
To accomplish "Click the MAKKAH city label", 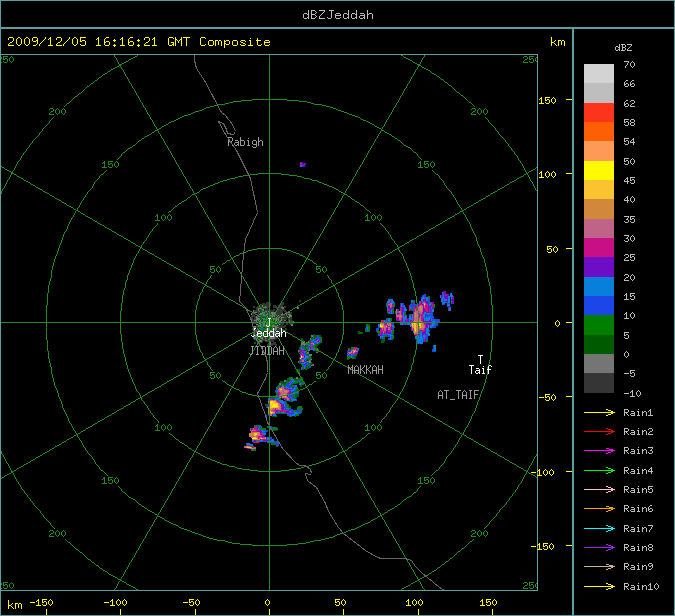I will [x=365, y=370].
